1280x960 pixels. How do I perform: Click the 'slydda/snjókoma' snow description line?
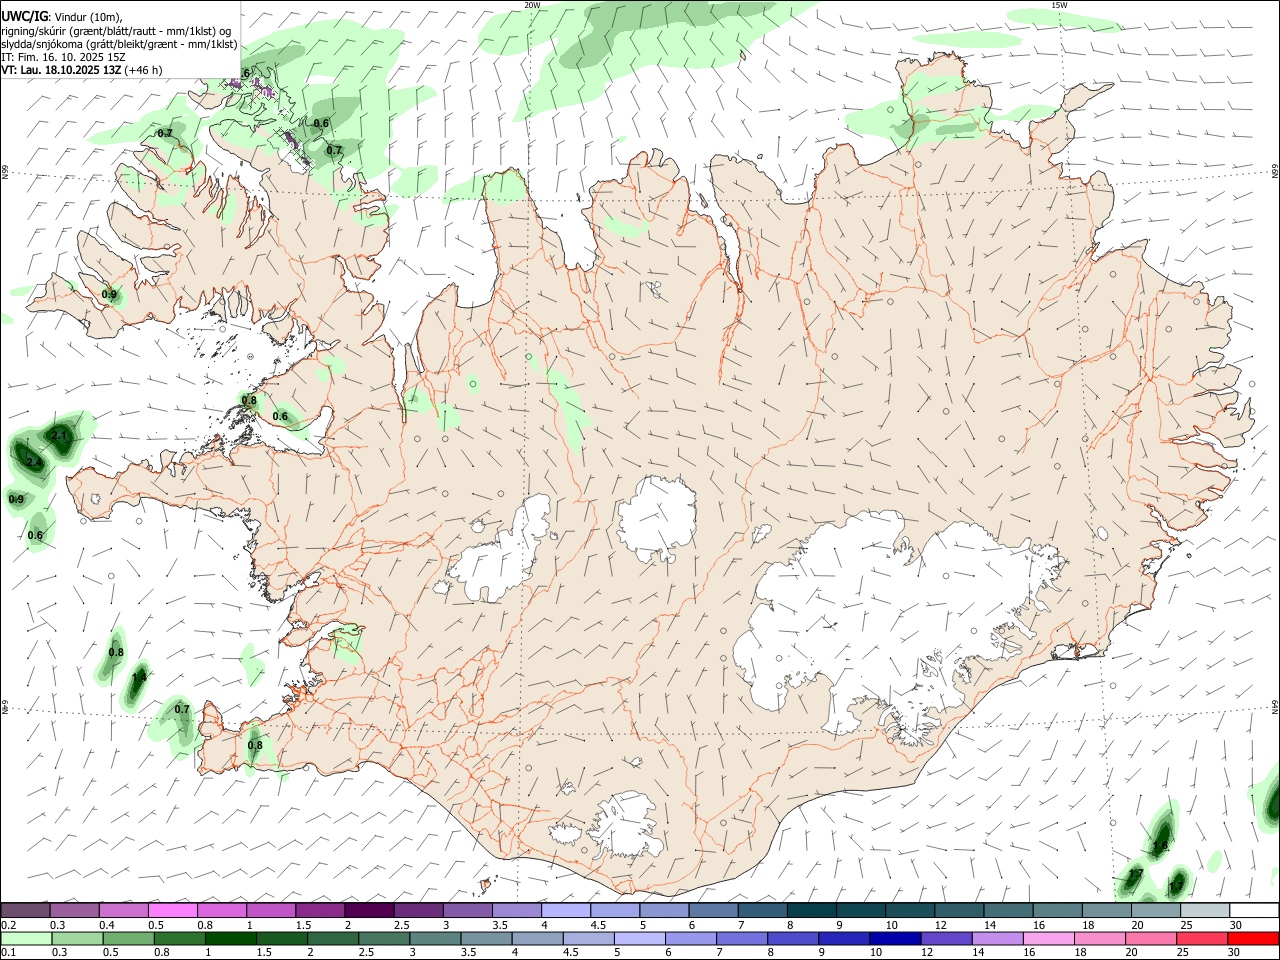coord(120,44)
